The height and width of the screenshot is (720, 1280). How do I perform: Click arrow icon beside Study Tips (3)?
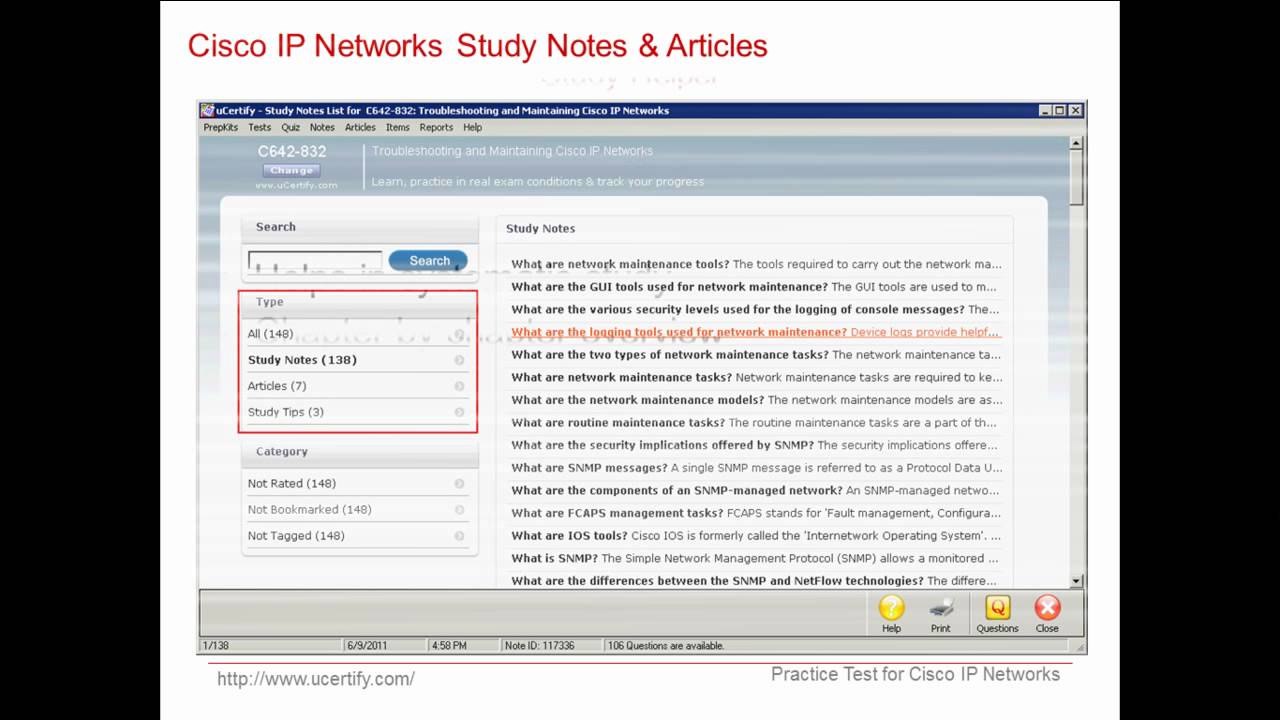click(x=460, y=412)
